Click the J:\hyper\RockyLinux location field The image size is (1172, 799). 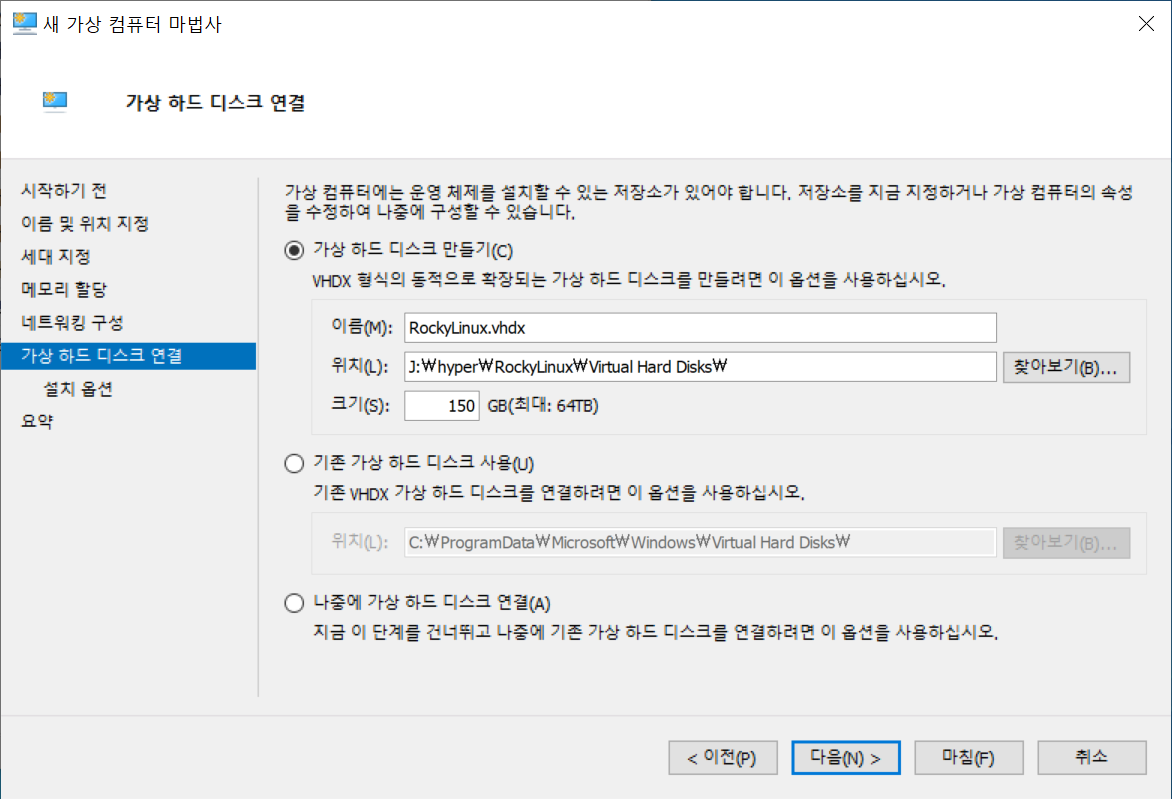tap(700, 367)
